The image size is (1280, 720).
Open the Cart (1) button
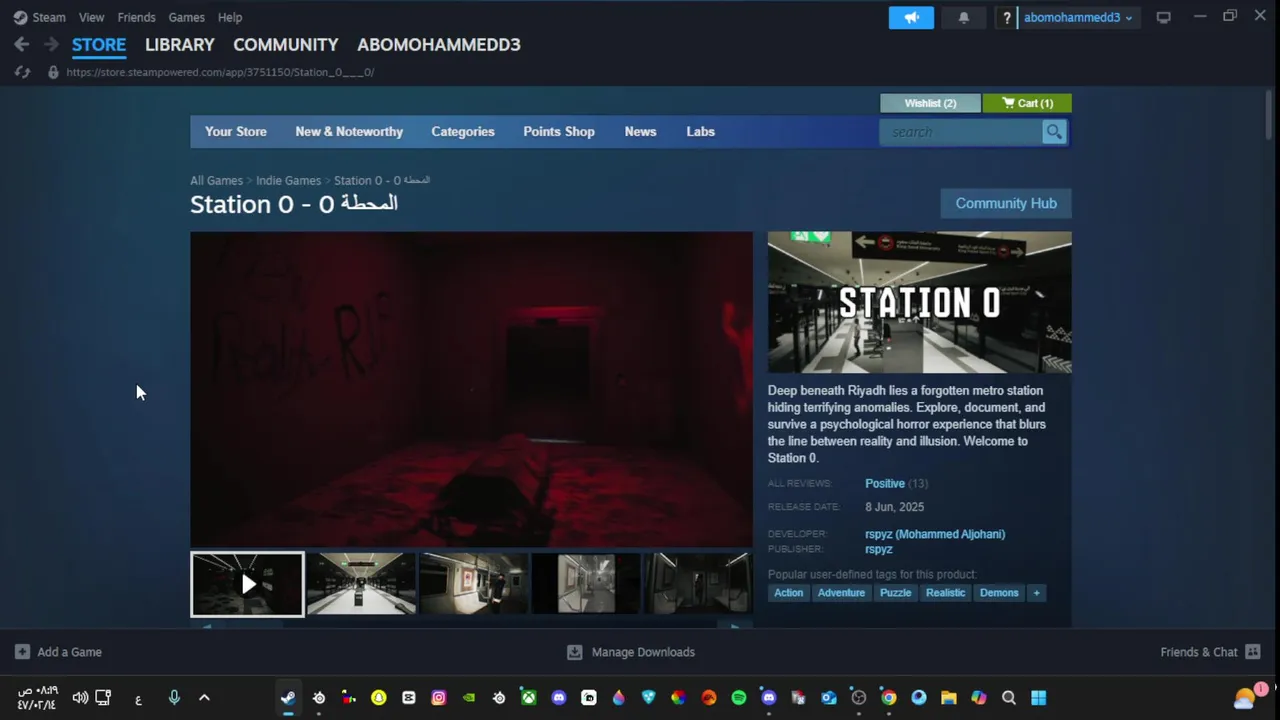tap(1028, 103)
